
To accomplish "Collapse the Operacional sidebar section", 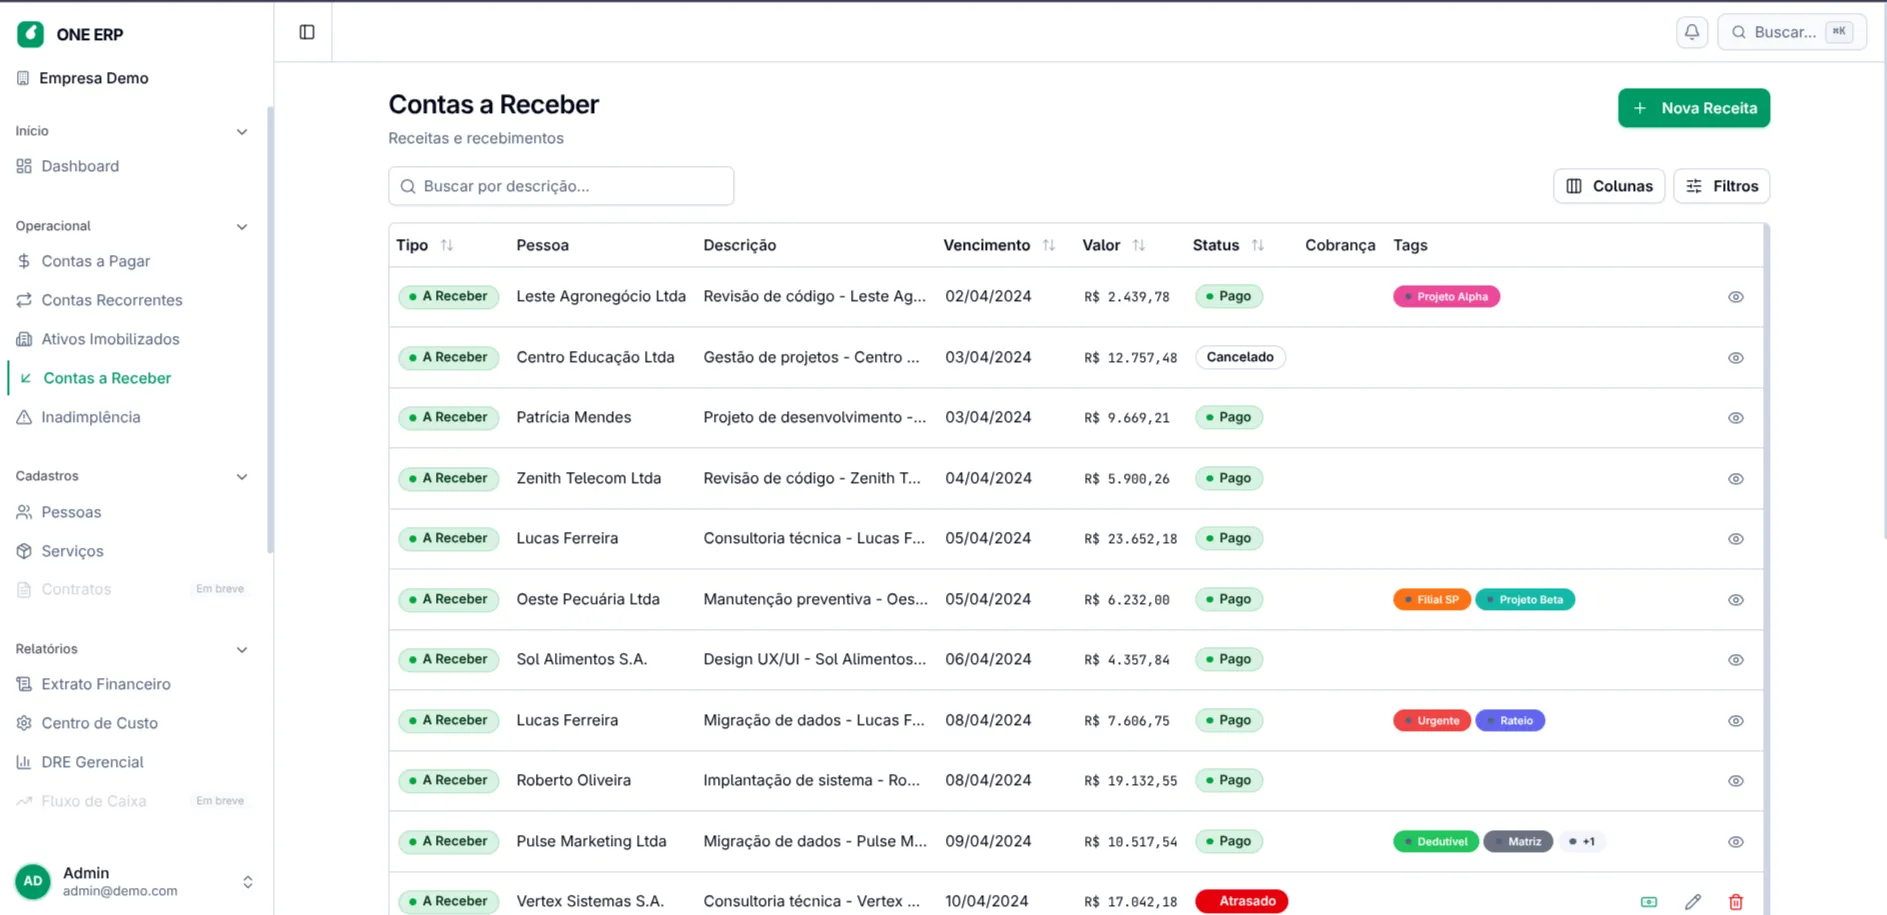I will point(241,227).
